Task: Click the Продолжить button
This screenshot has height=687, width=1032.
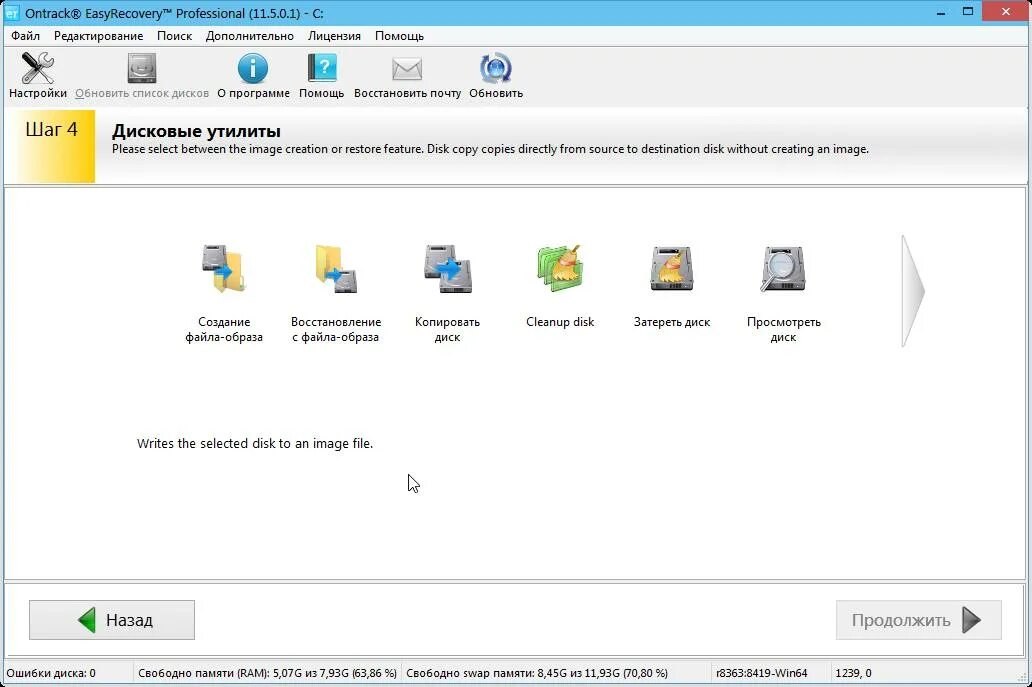Action: pyautogui.click(x=919, y=620)
